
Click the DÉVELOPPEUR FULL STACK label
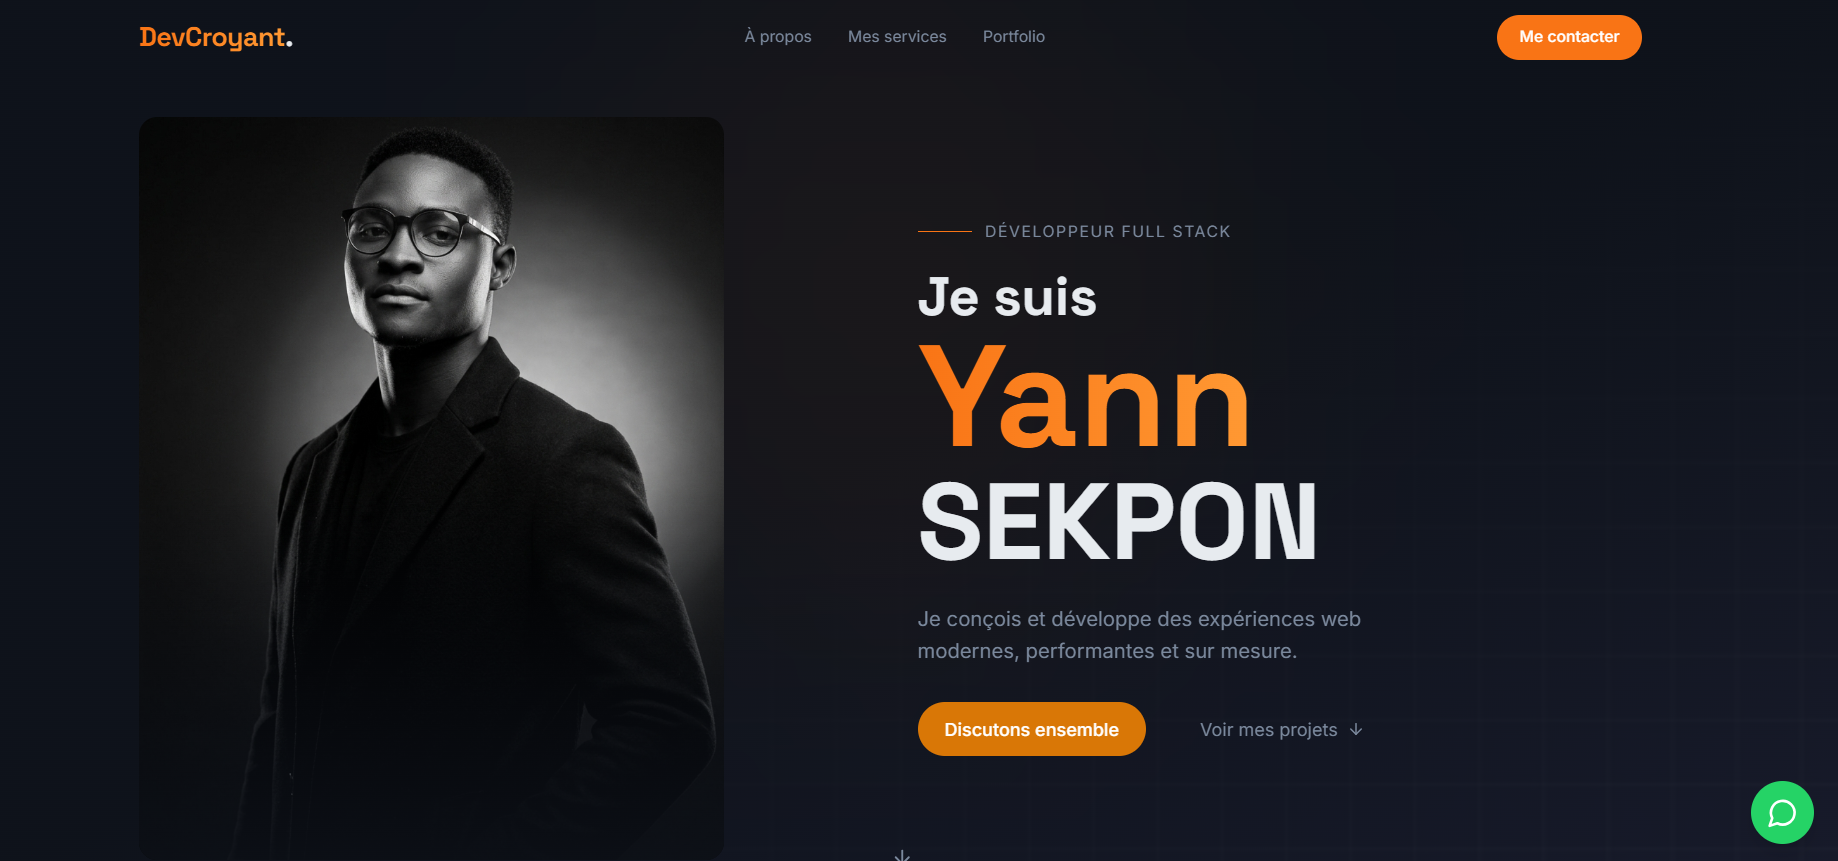tap(1107, 231)
